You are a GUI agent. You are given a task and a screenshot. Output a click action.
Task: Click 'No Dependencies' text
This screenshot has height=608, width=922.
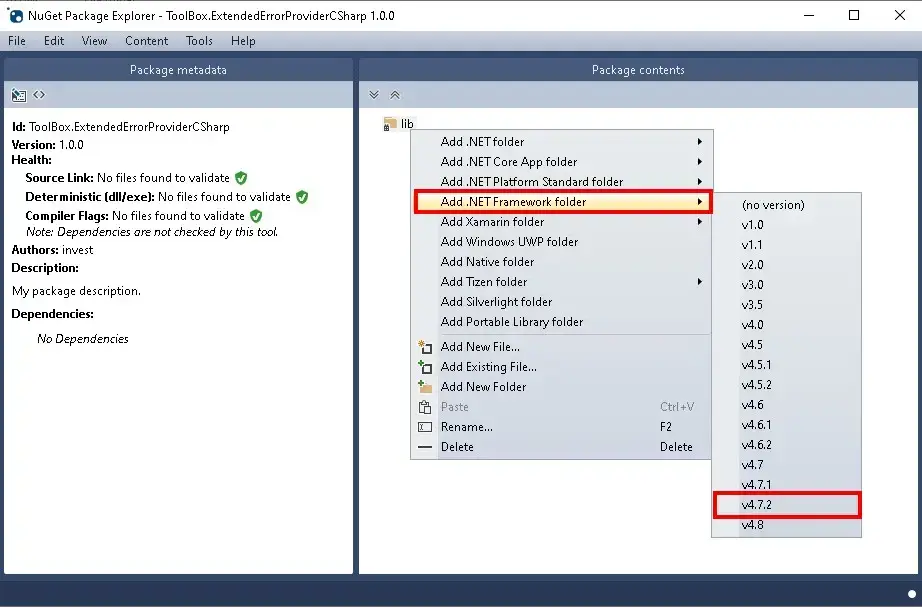coord(82,339)
